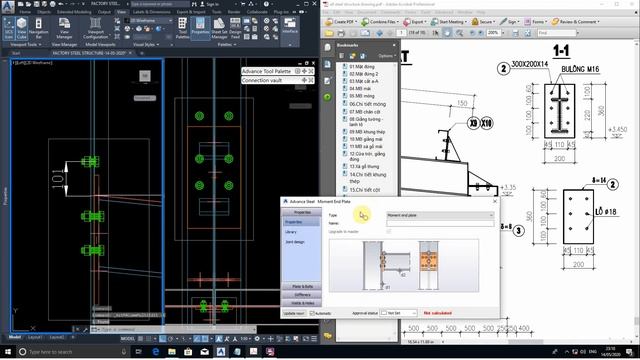Click the Stiffeners section button
Image resolution: width=640 pixels, height=360 pixels.
click(x=302, y=295)
